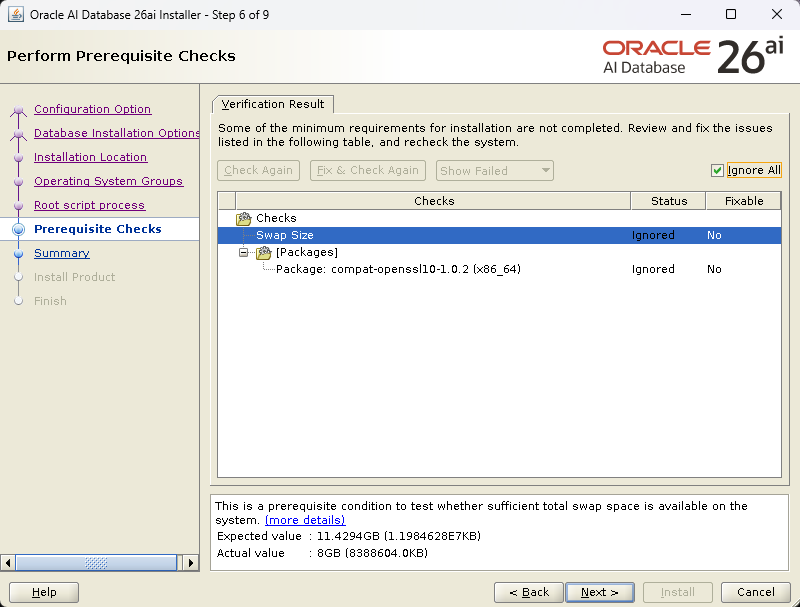Image resolution: width=800 pixels, height=607 pixels.
Task: Click the Oracle AI Database 26ai logo
Action: [x=693, y=56]
